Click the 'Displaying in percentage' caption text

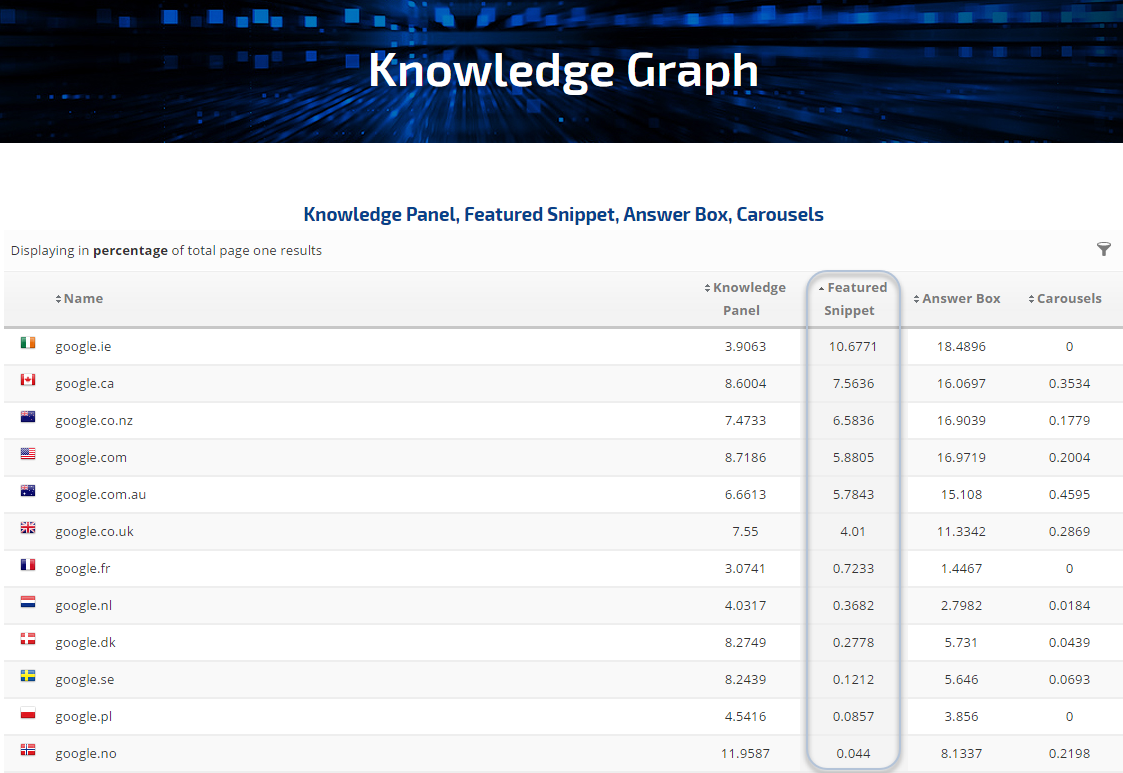166,250
